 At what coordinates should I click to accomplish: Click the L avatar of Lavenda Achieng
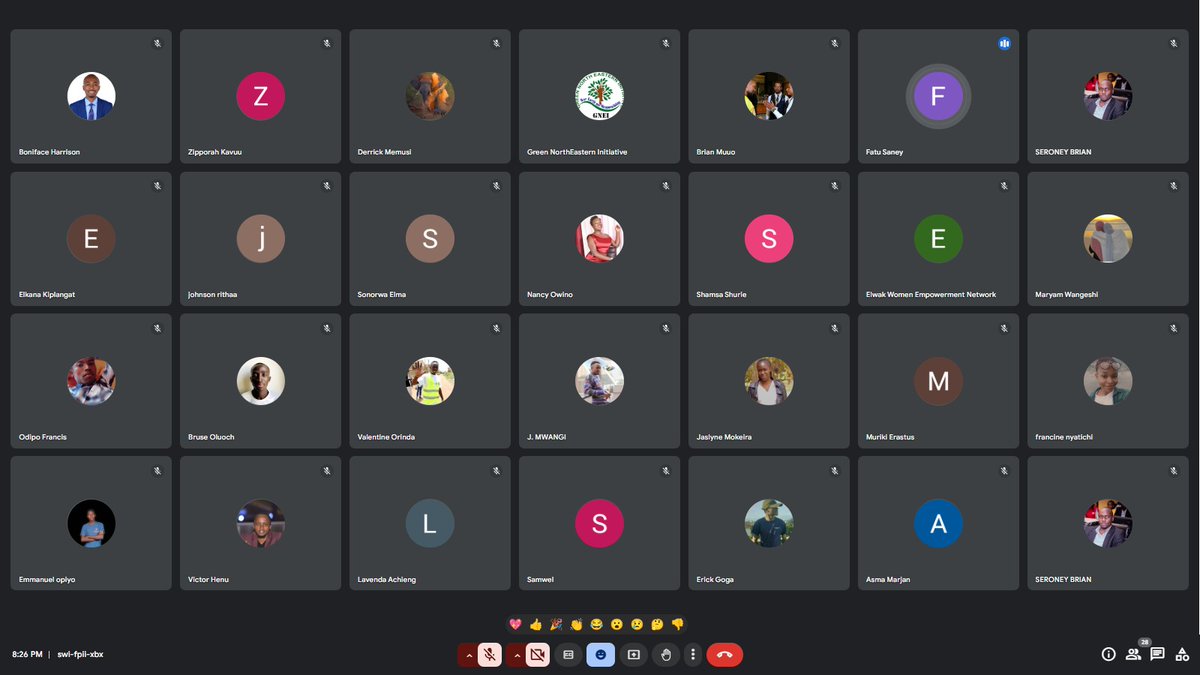(430, 524)
